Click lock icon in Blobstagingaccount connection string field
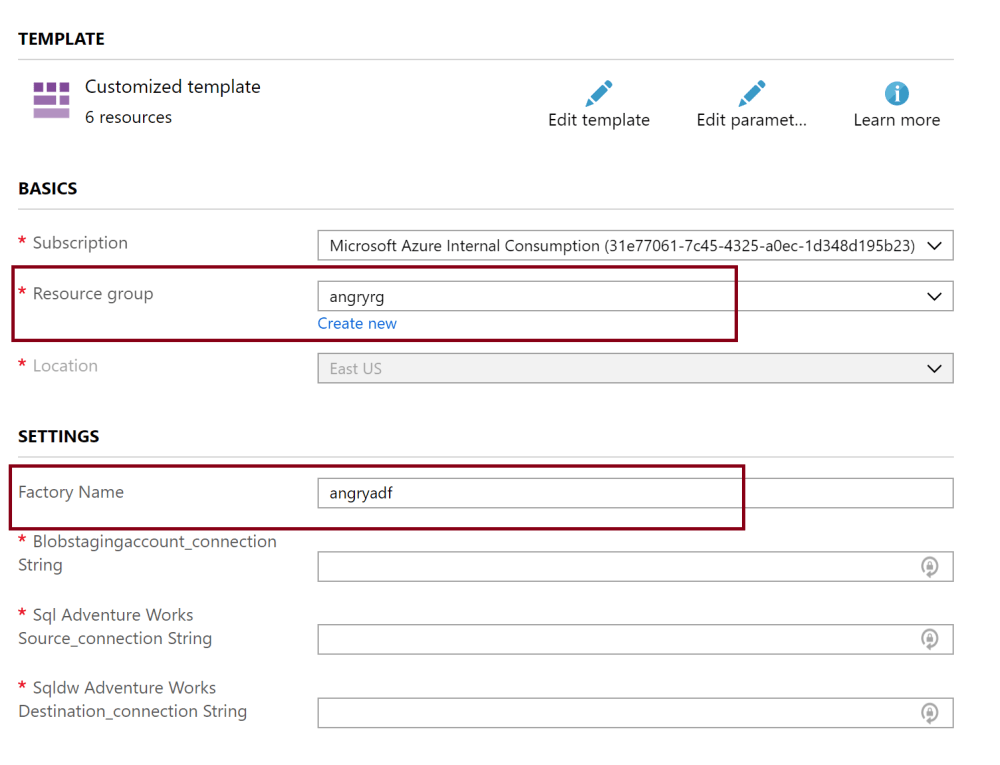1000x765 pixels. [x=929, y=567]
